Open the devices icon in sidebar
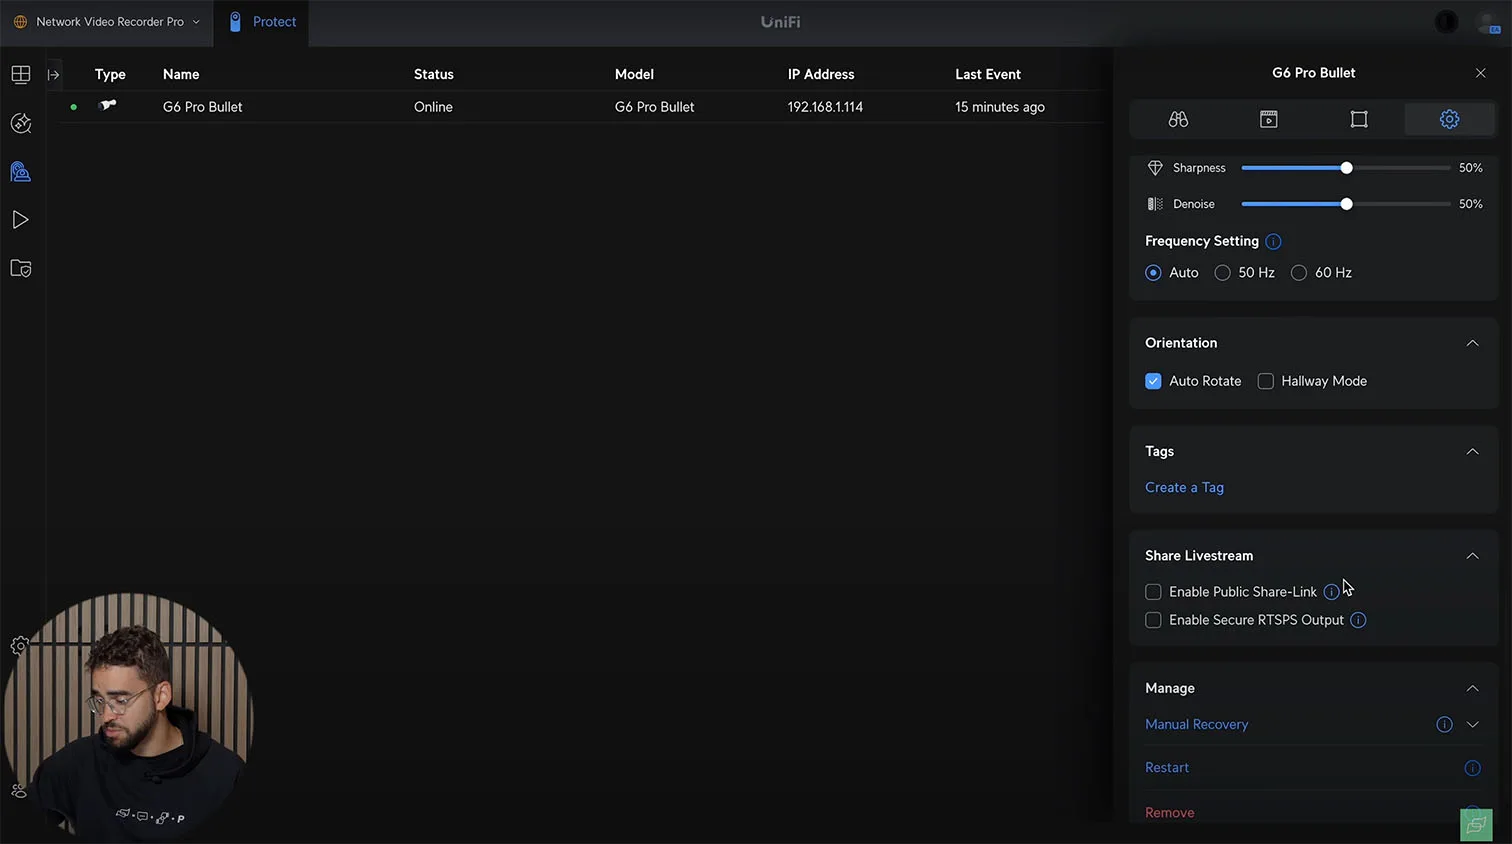This screenshot has width=1512, height=844. (x=20, y=172)
